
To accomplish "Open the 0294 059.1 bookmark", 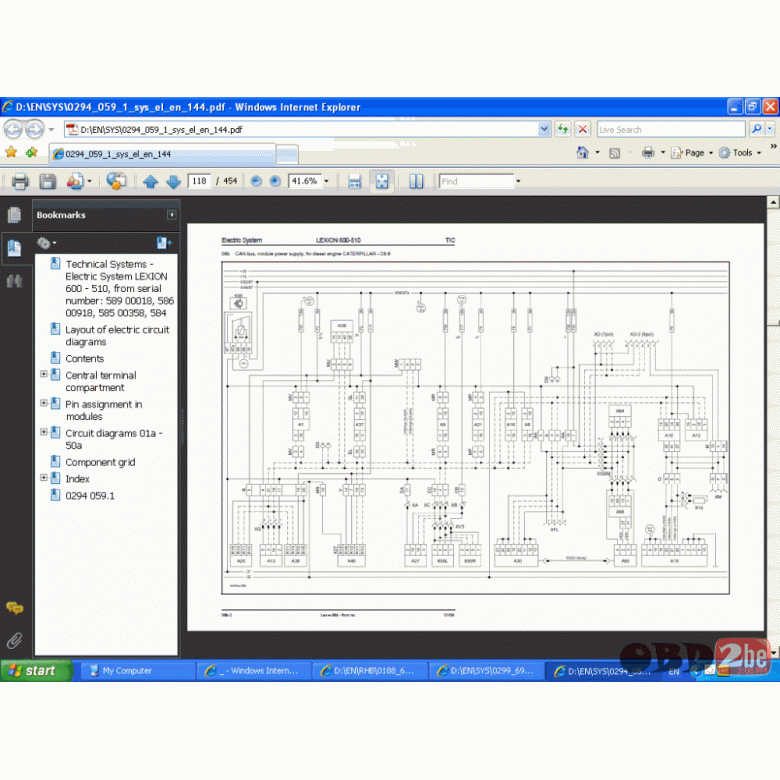I will (90, 496).
